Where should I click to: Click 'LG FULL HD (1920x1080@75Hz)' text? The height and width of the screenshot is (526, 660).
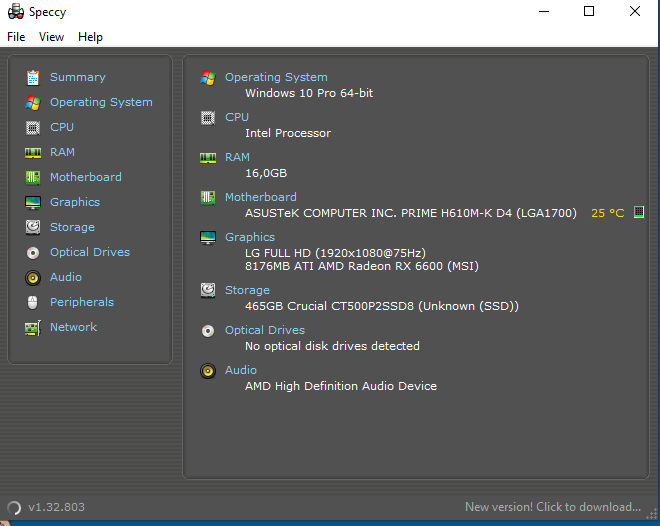click(335, 253)
